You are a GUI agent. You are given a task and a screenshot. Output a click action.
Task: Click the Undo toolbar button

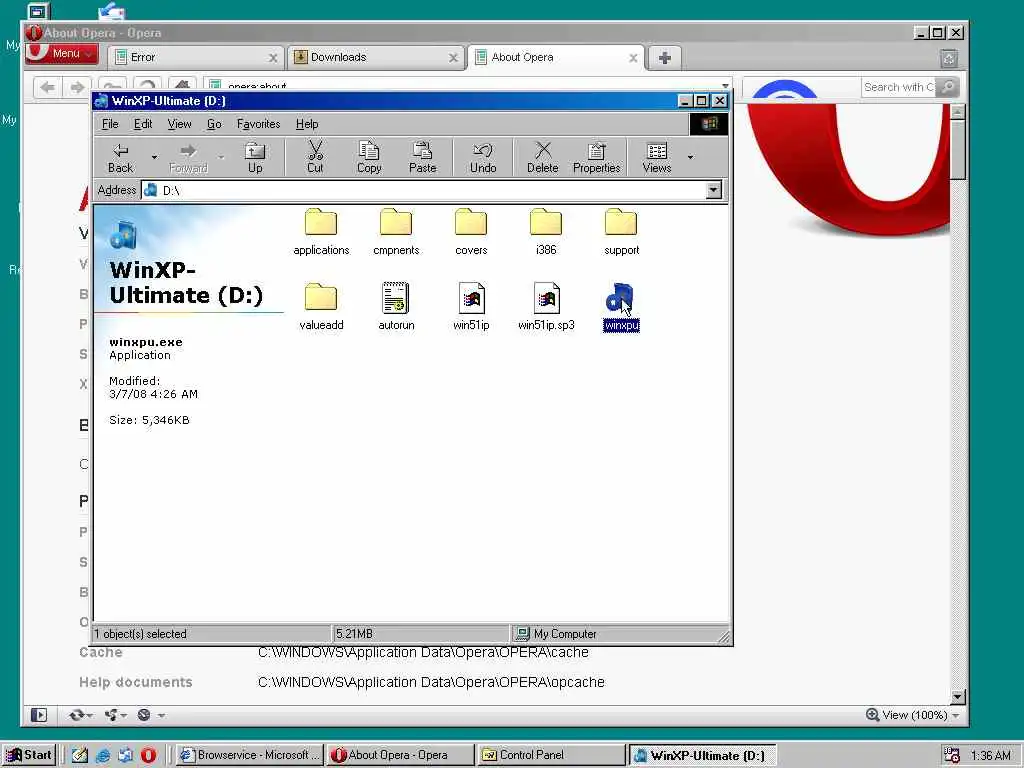point(483,157)
